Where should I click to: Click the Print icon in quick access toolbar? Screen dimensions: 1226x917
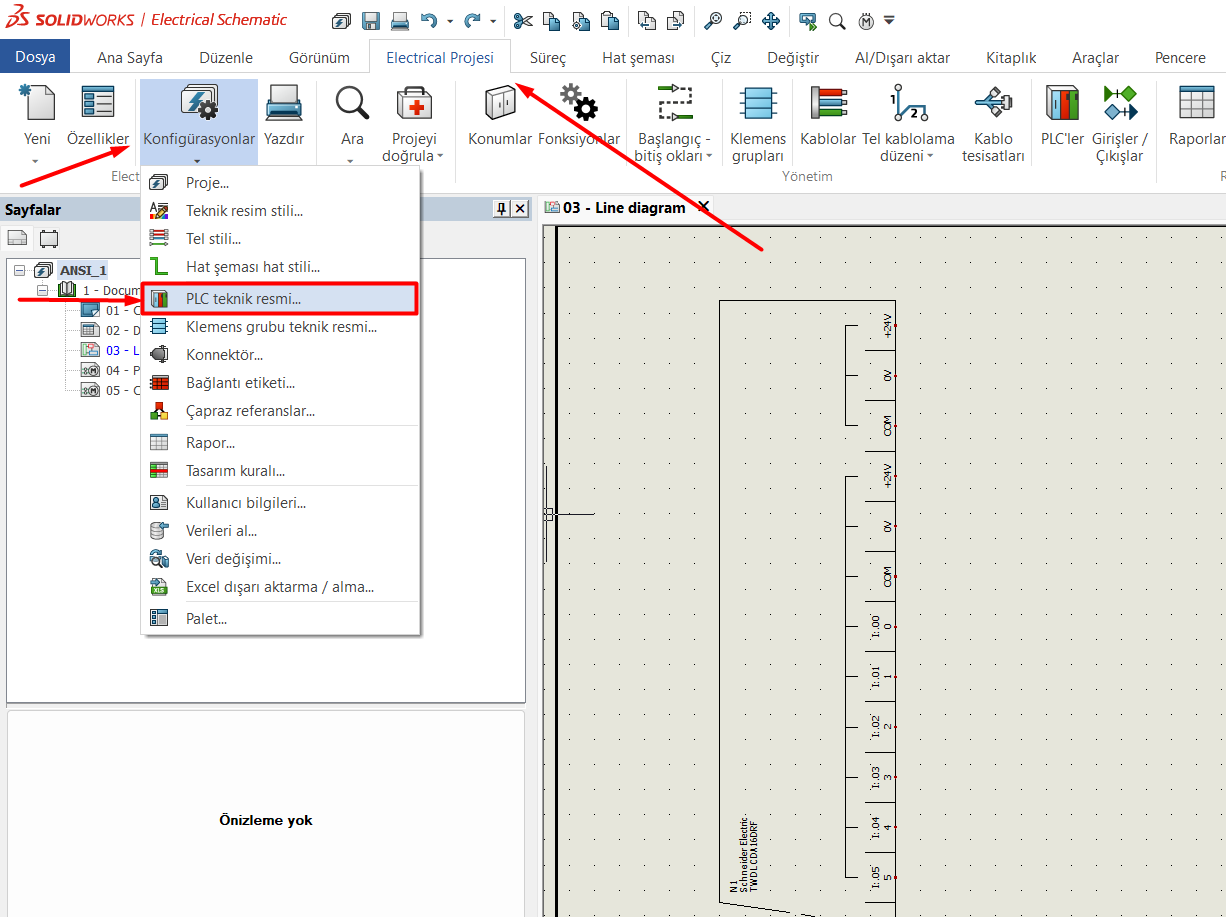(x=399, y=20)
